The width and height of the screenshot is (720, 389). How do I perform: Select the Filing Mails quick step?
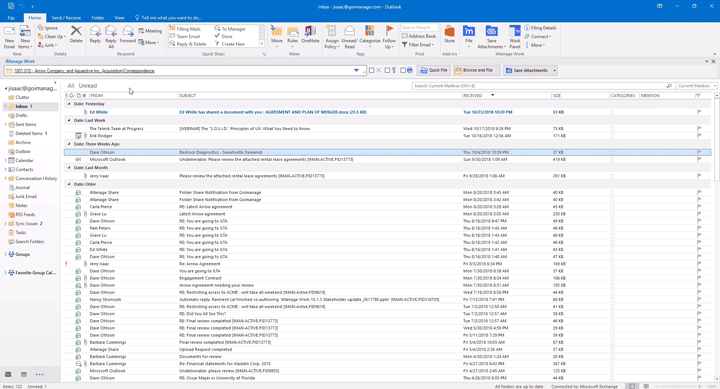point(185,29)
